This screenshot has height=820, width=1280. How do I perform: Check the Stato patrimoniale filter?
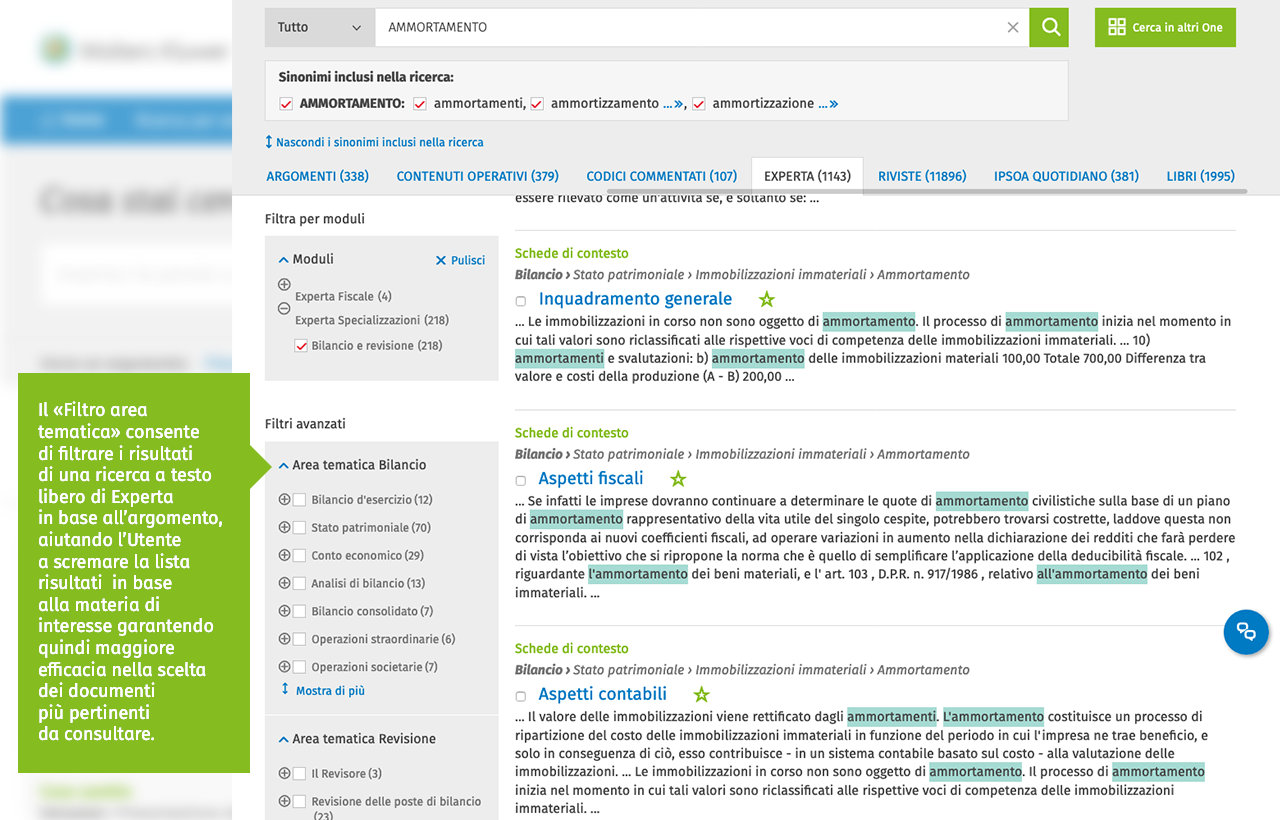(299, 528)
